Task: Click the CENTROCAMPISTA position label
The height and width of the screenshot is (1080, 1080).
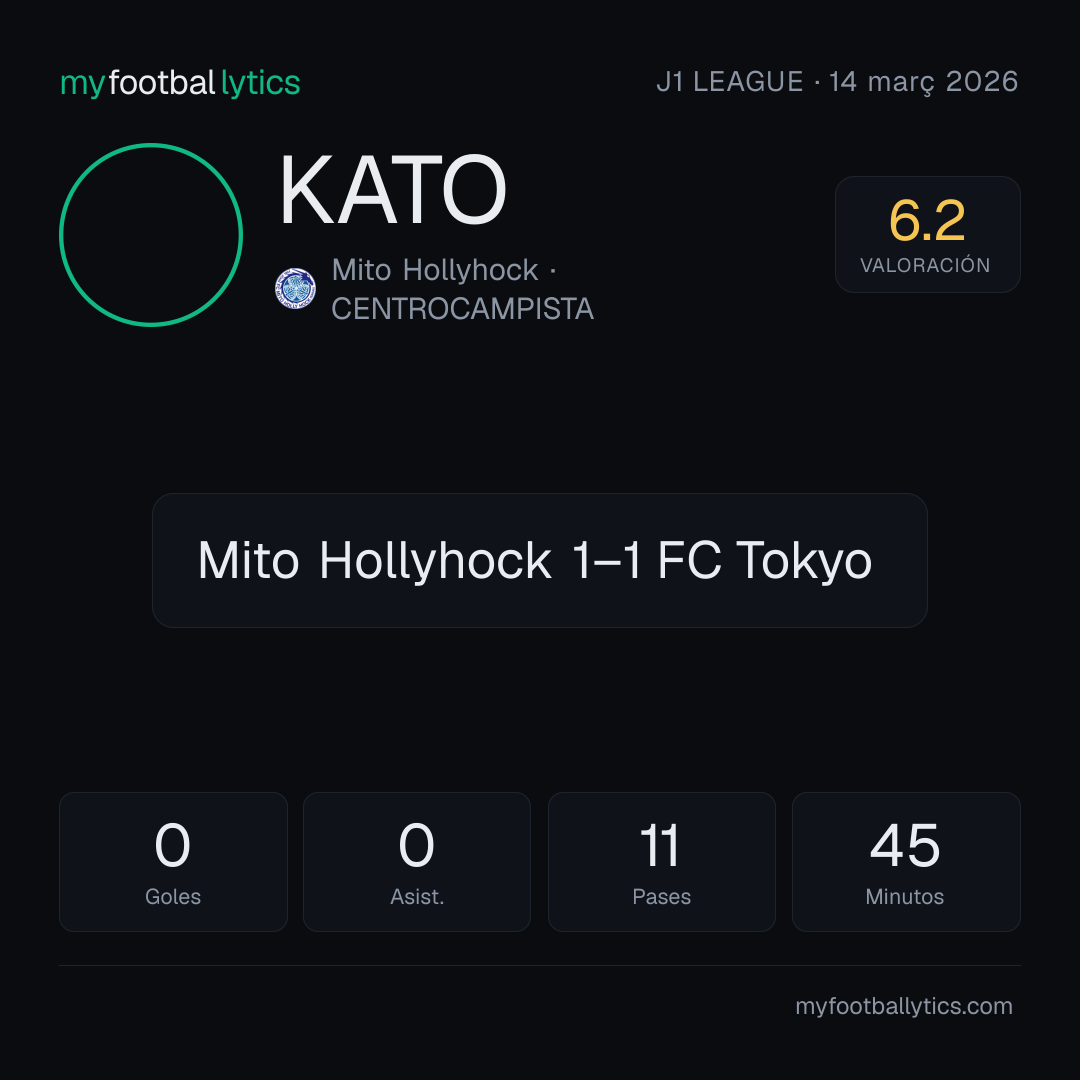Action: (x=462, y=309)
